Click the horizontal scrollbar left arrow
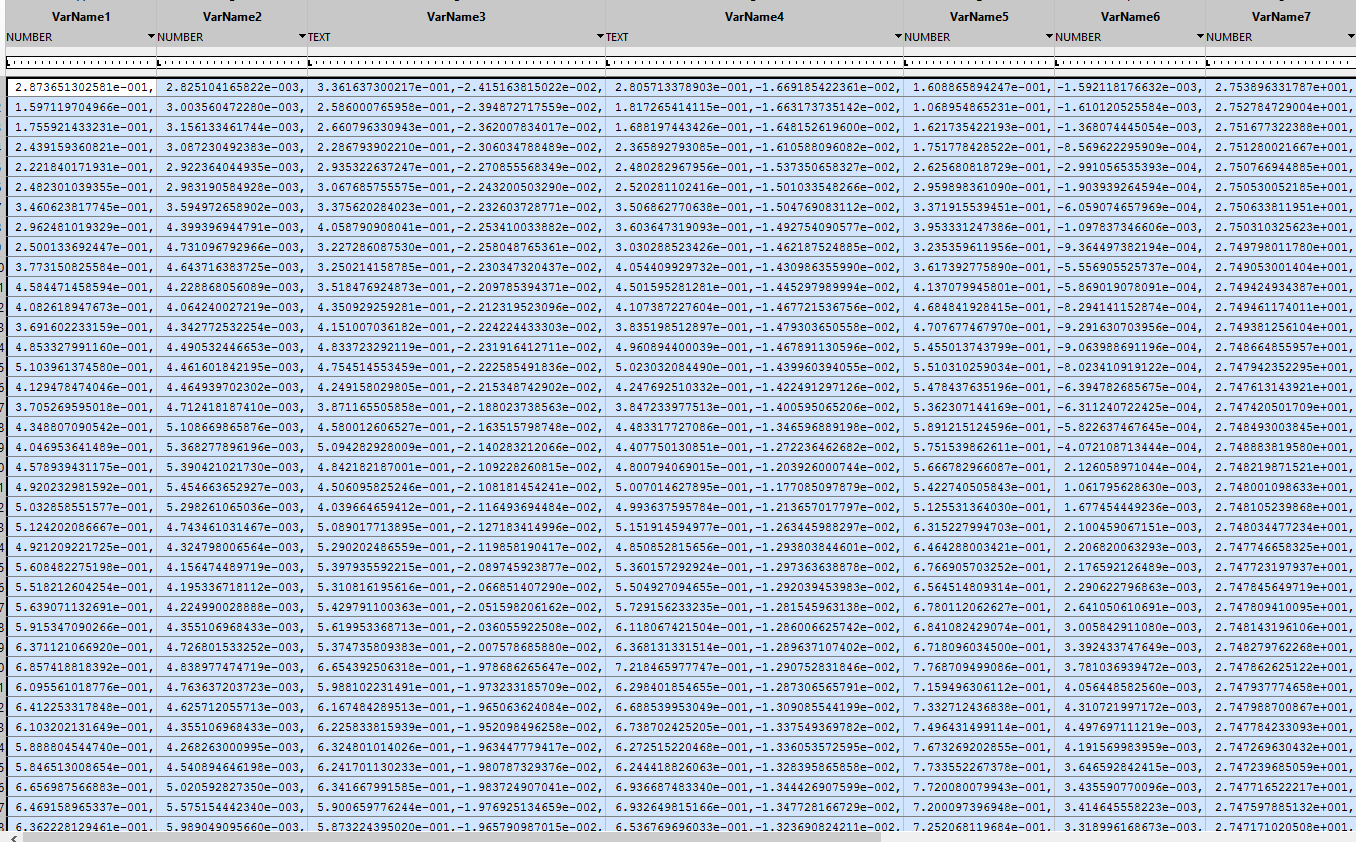 (x=13, y=837)
